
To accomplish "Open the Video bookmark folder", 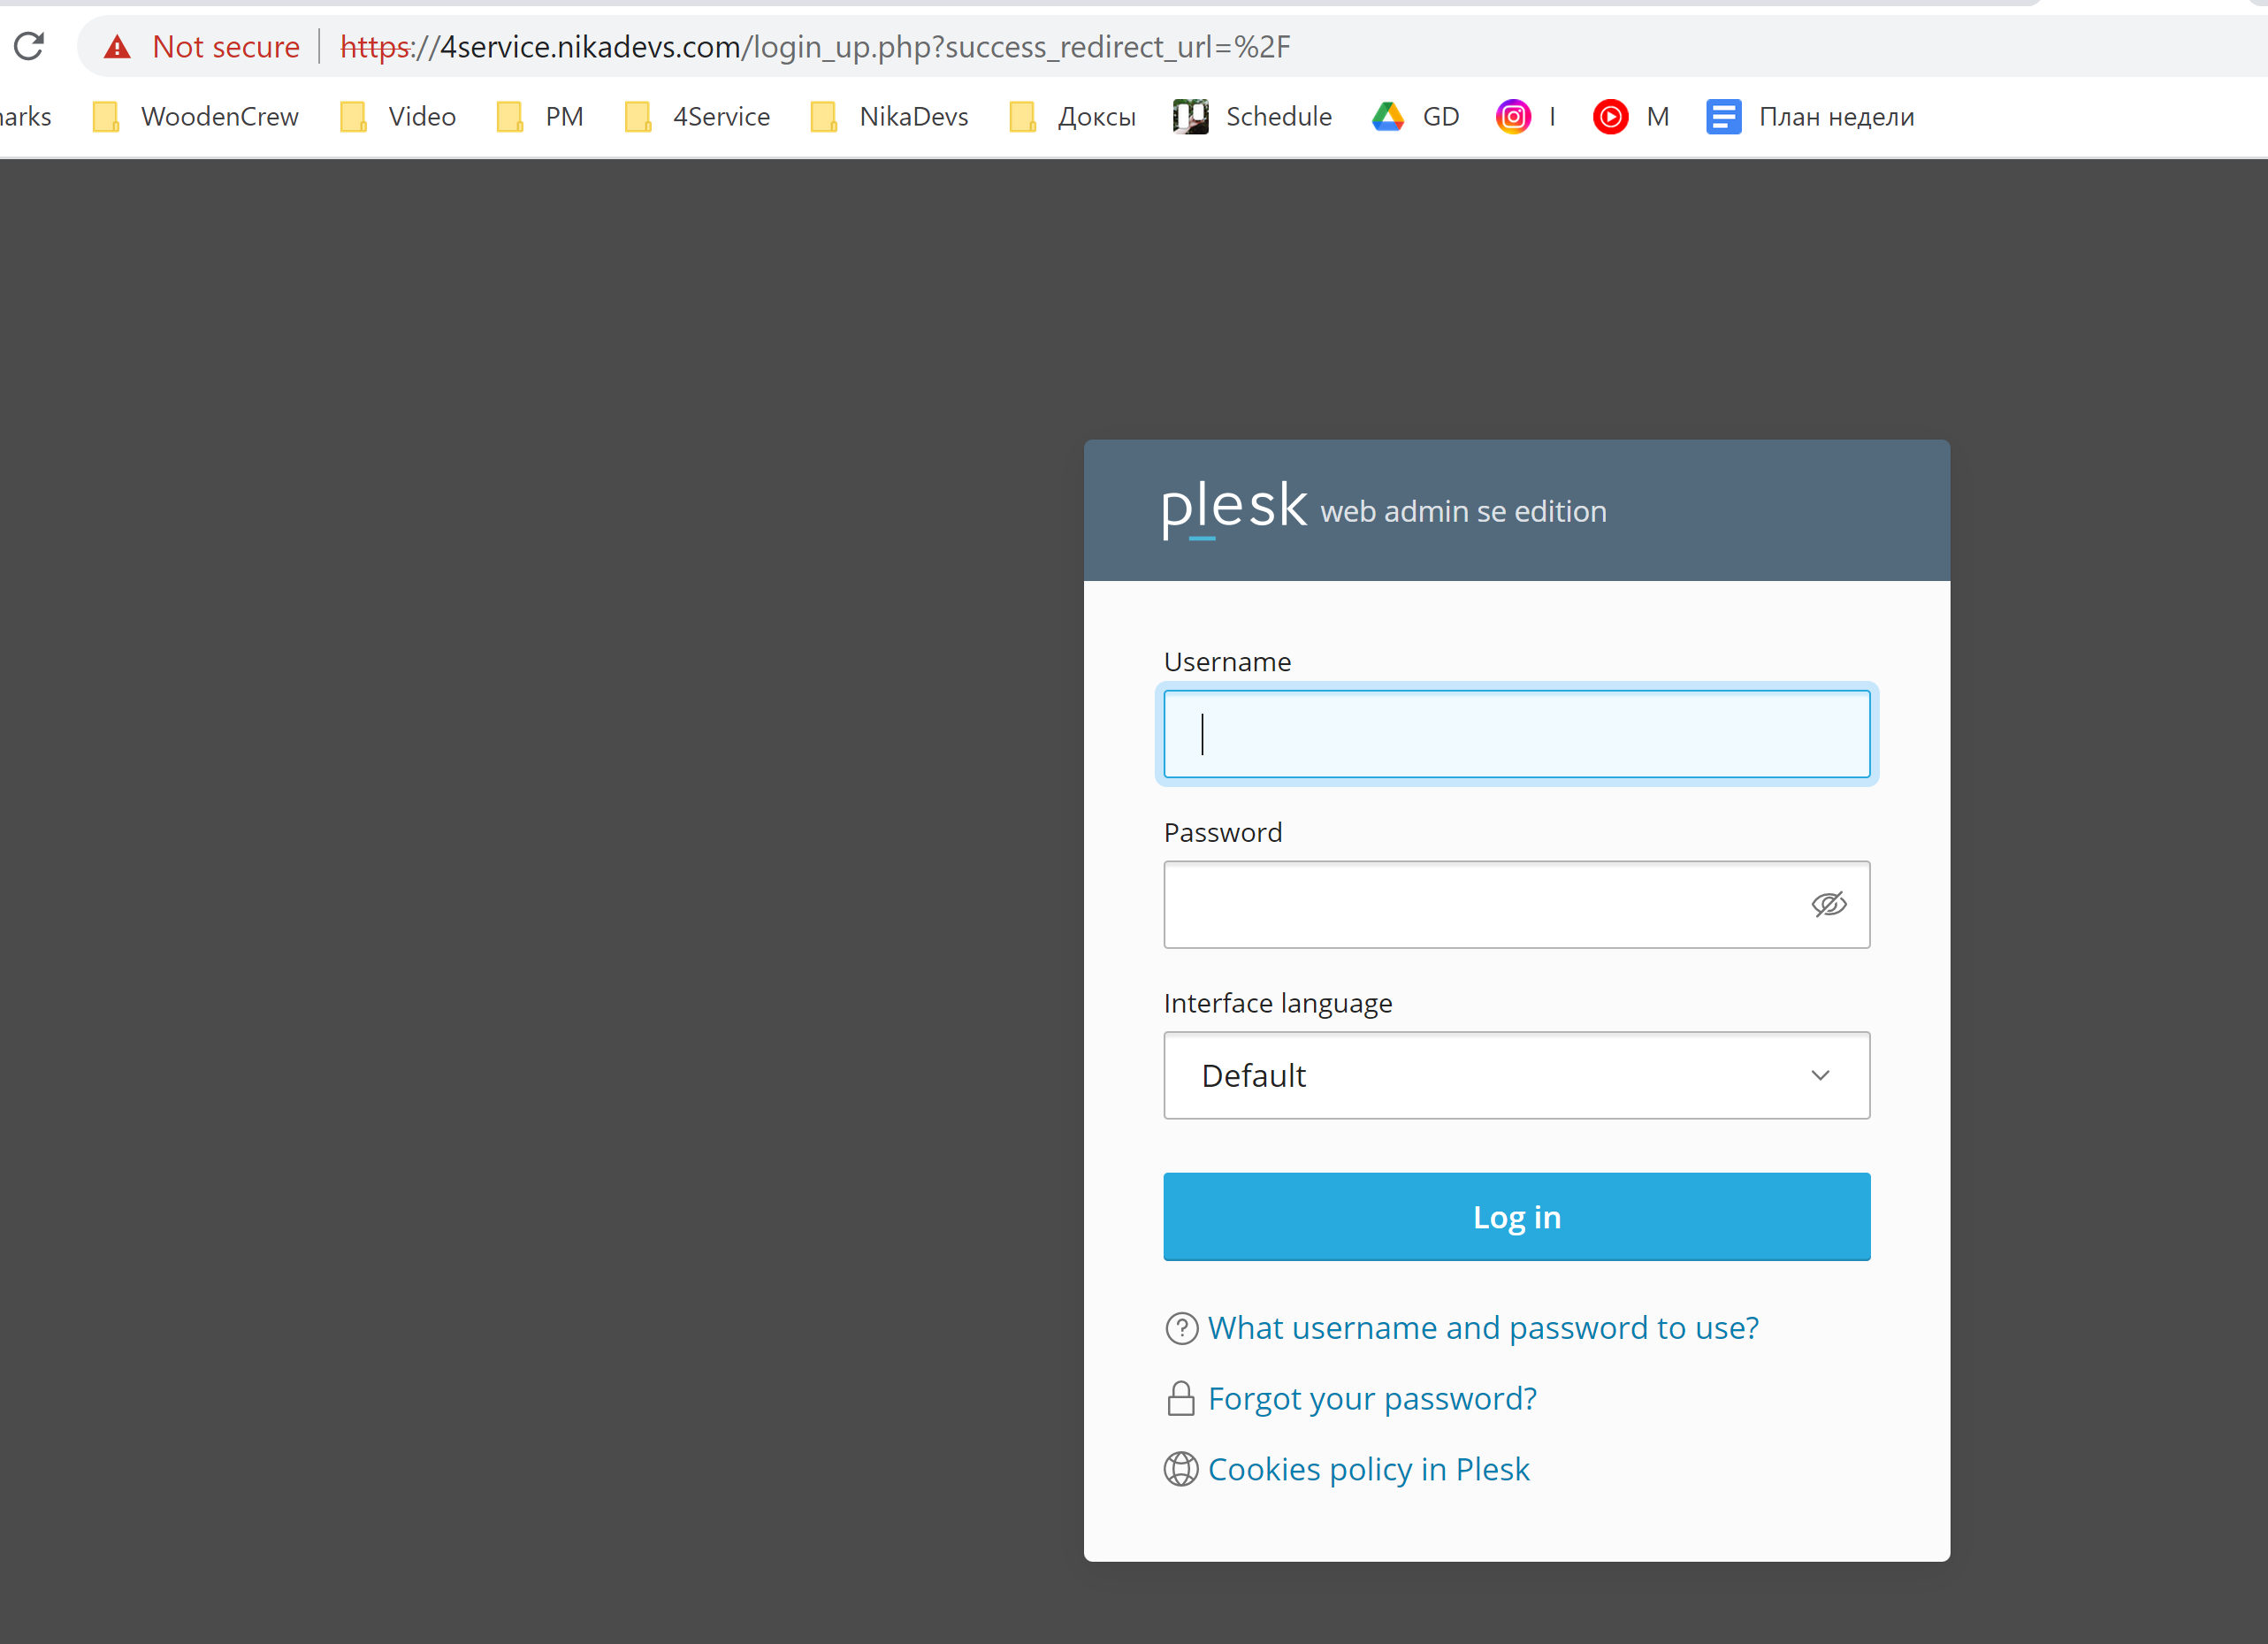I will pyautogui.click(x=398, y=117).
